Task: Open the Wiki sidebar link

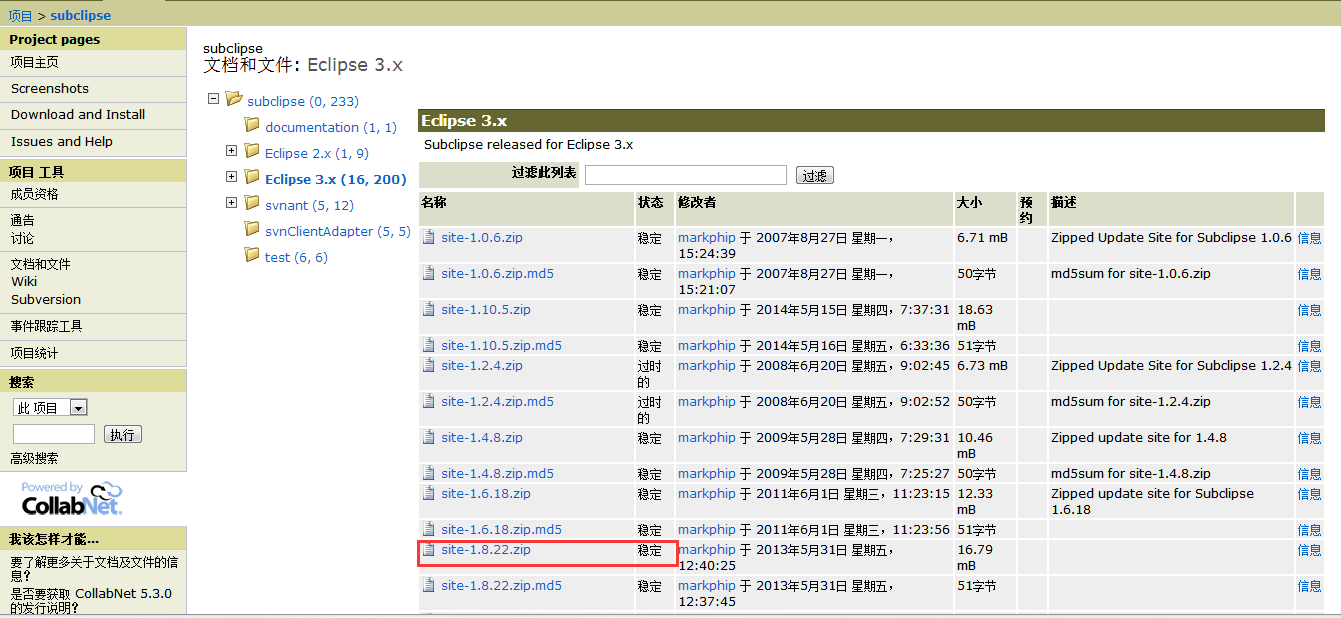Action: click(24, 282)
